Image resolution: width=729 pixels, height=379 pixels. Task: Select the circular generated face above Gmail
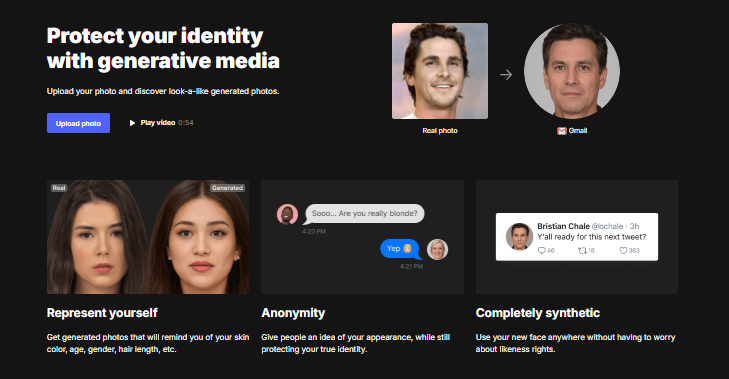tap(572, 71)
